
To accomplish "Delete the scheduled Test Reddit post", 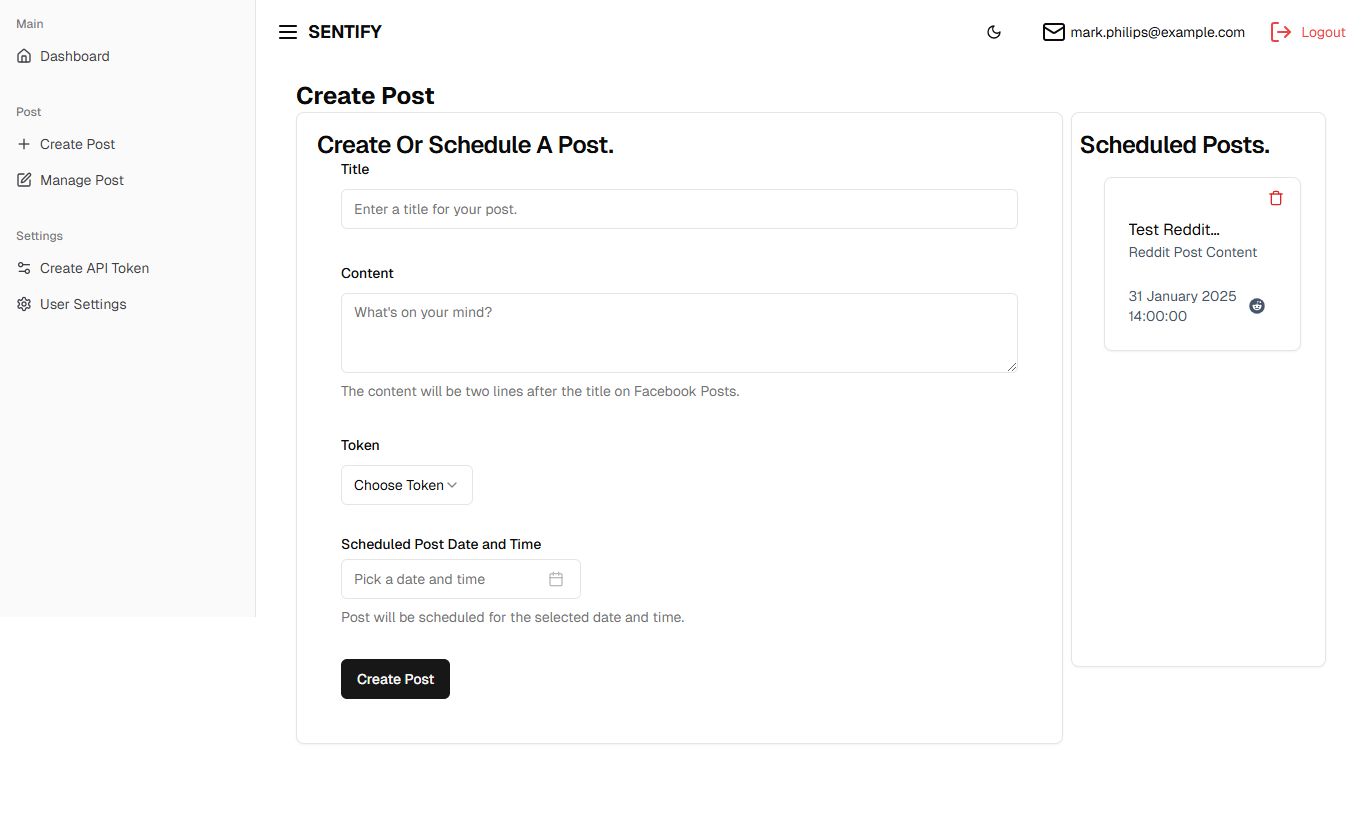I will (1276, 198).
